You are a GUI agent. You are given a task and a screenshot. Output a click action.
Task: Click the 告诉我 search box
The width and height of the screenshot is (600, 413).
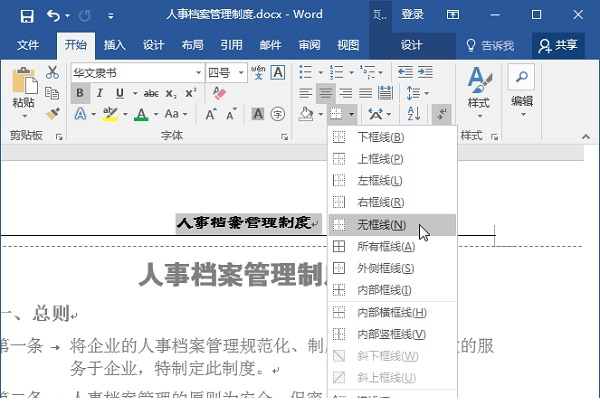[x=490, y=46]
